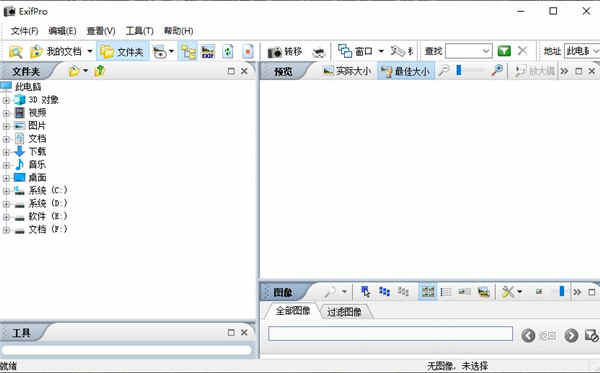Image resolution: width=600 pixels, height=373 pixels.
Task: Click 实际大小 (Actual size) preview button
Action: pyautogui.click(x=347, y=71)
